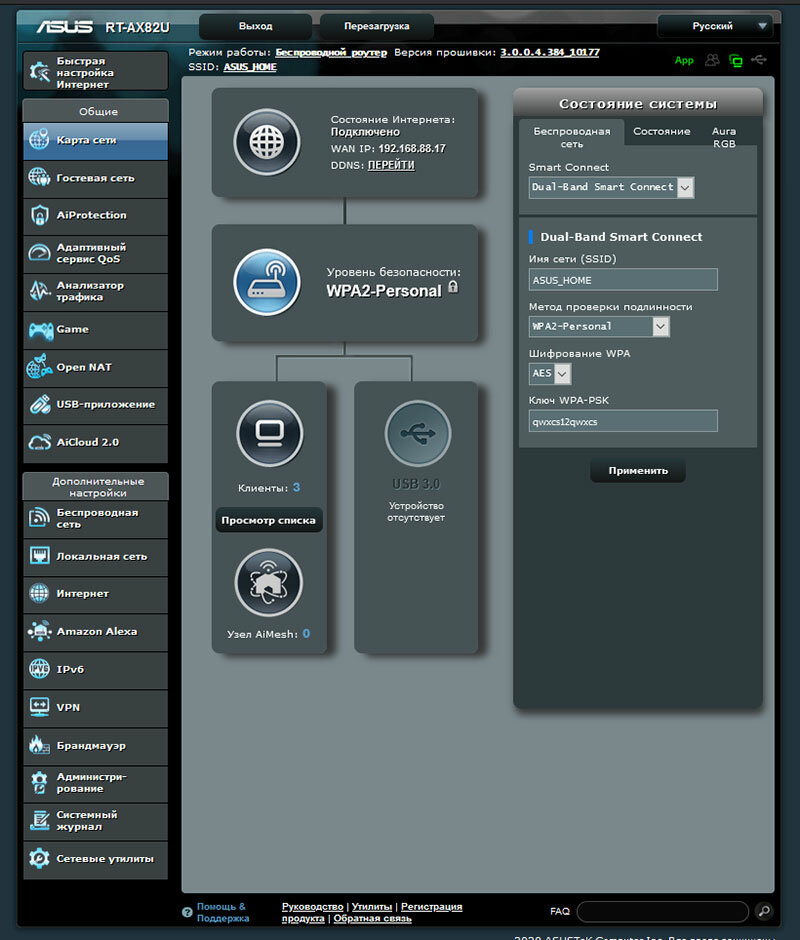Click the USB-приложение icon
800x940 pixels.
[40, 405]
